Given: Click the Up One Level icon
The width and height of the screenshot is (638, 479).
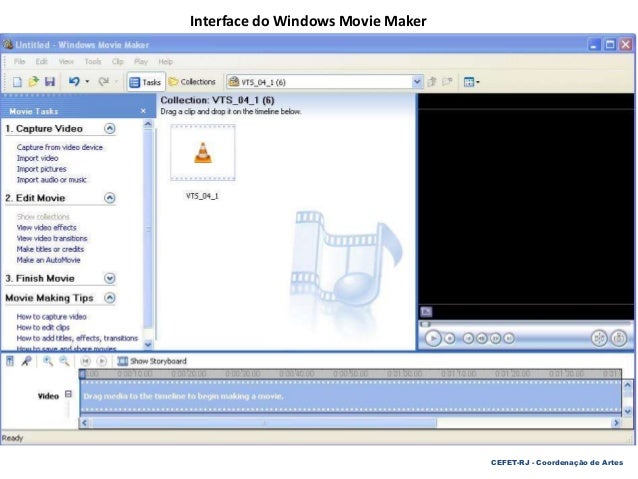Looking at the screenshot, I should click(432, 82).
